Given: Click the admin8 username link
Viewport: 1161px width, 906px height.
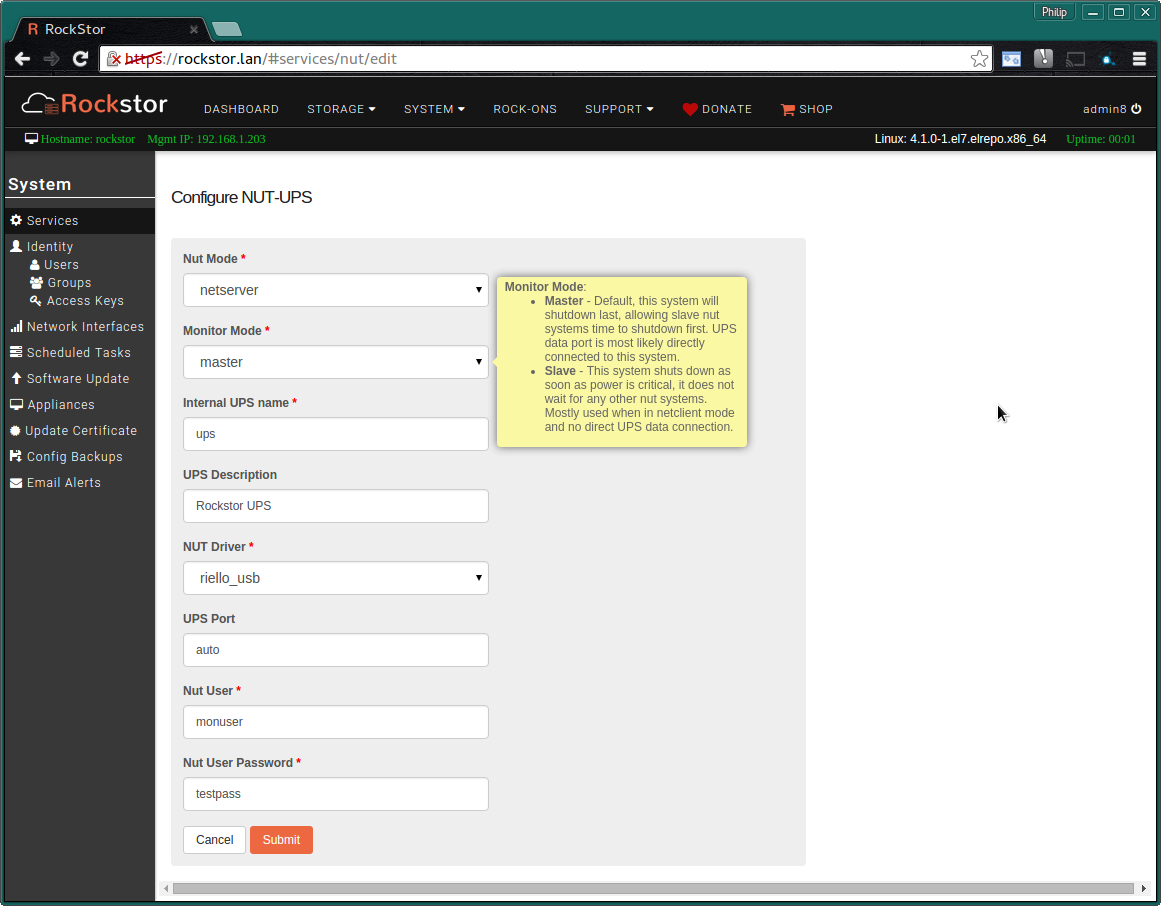Looking at the screenshot, I should coord(1104,109).
